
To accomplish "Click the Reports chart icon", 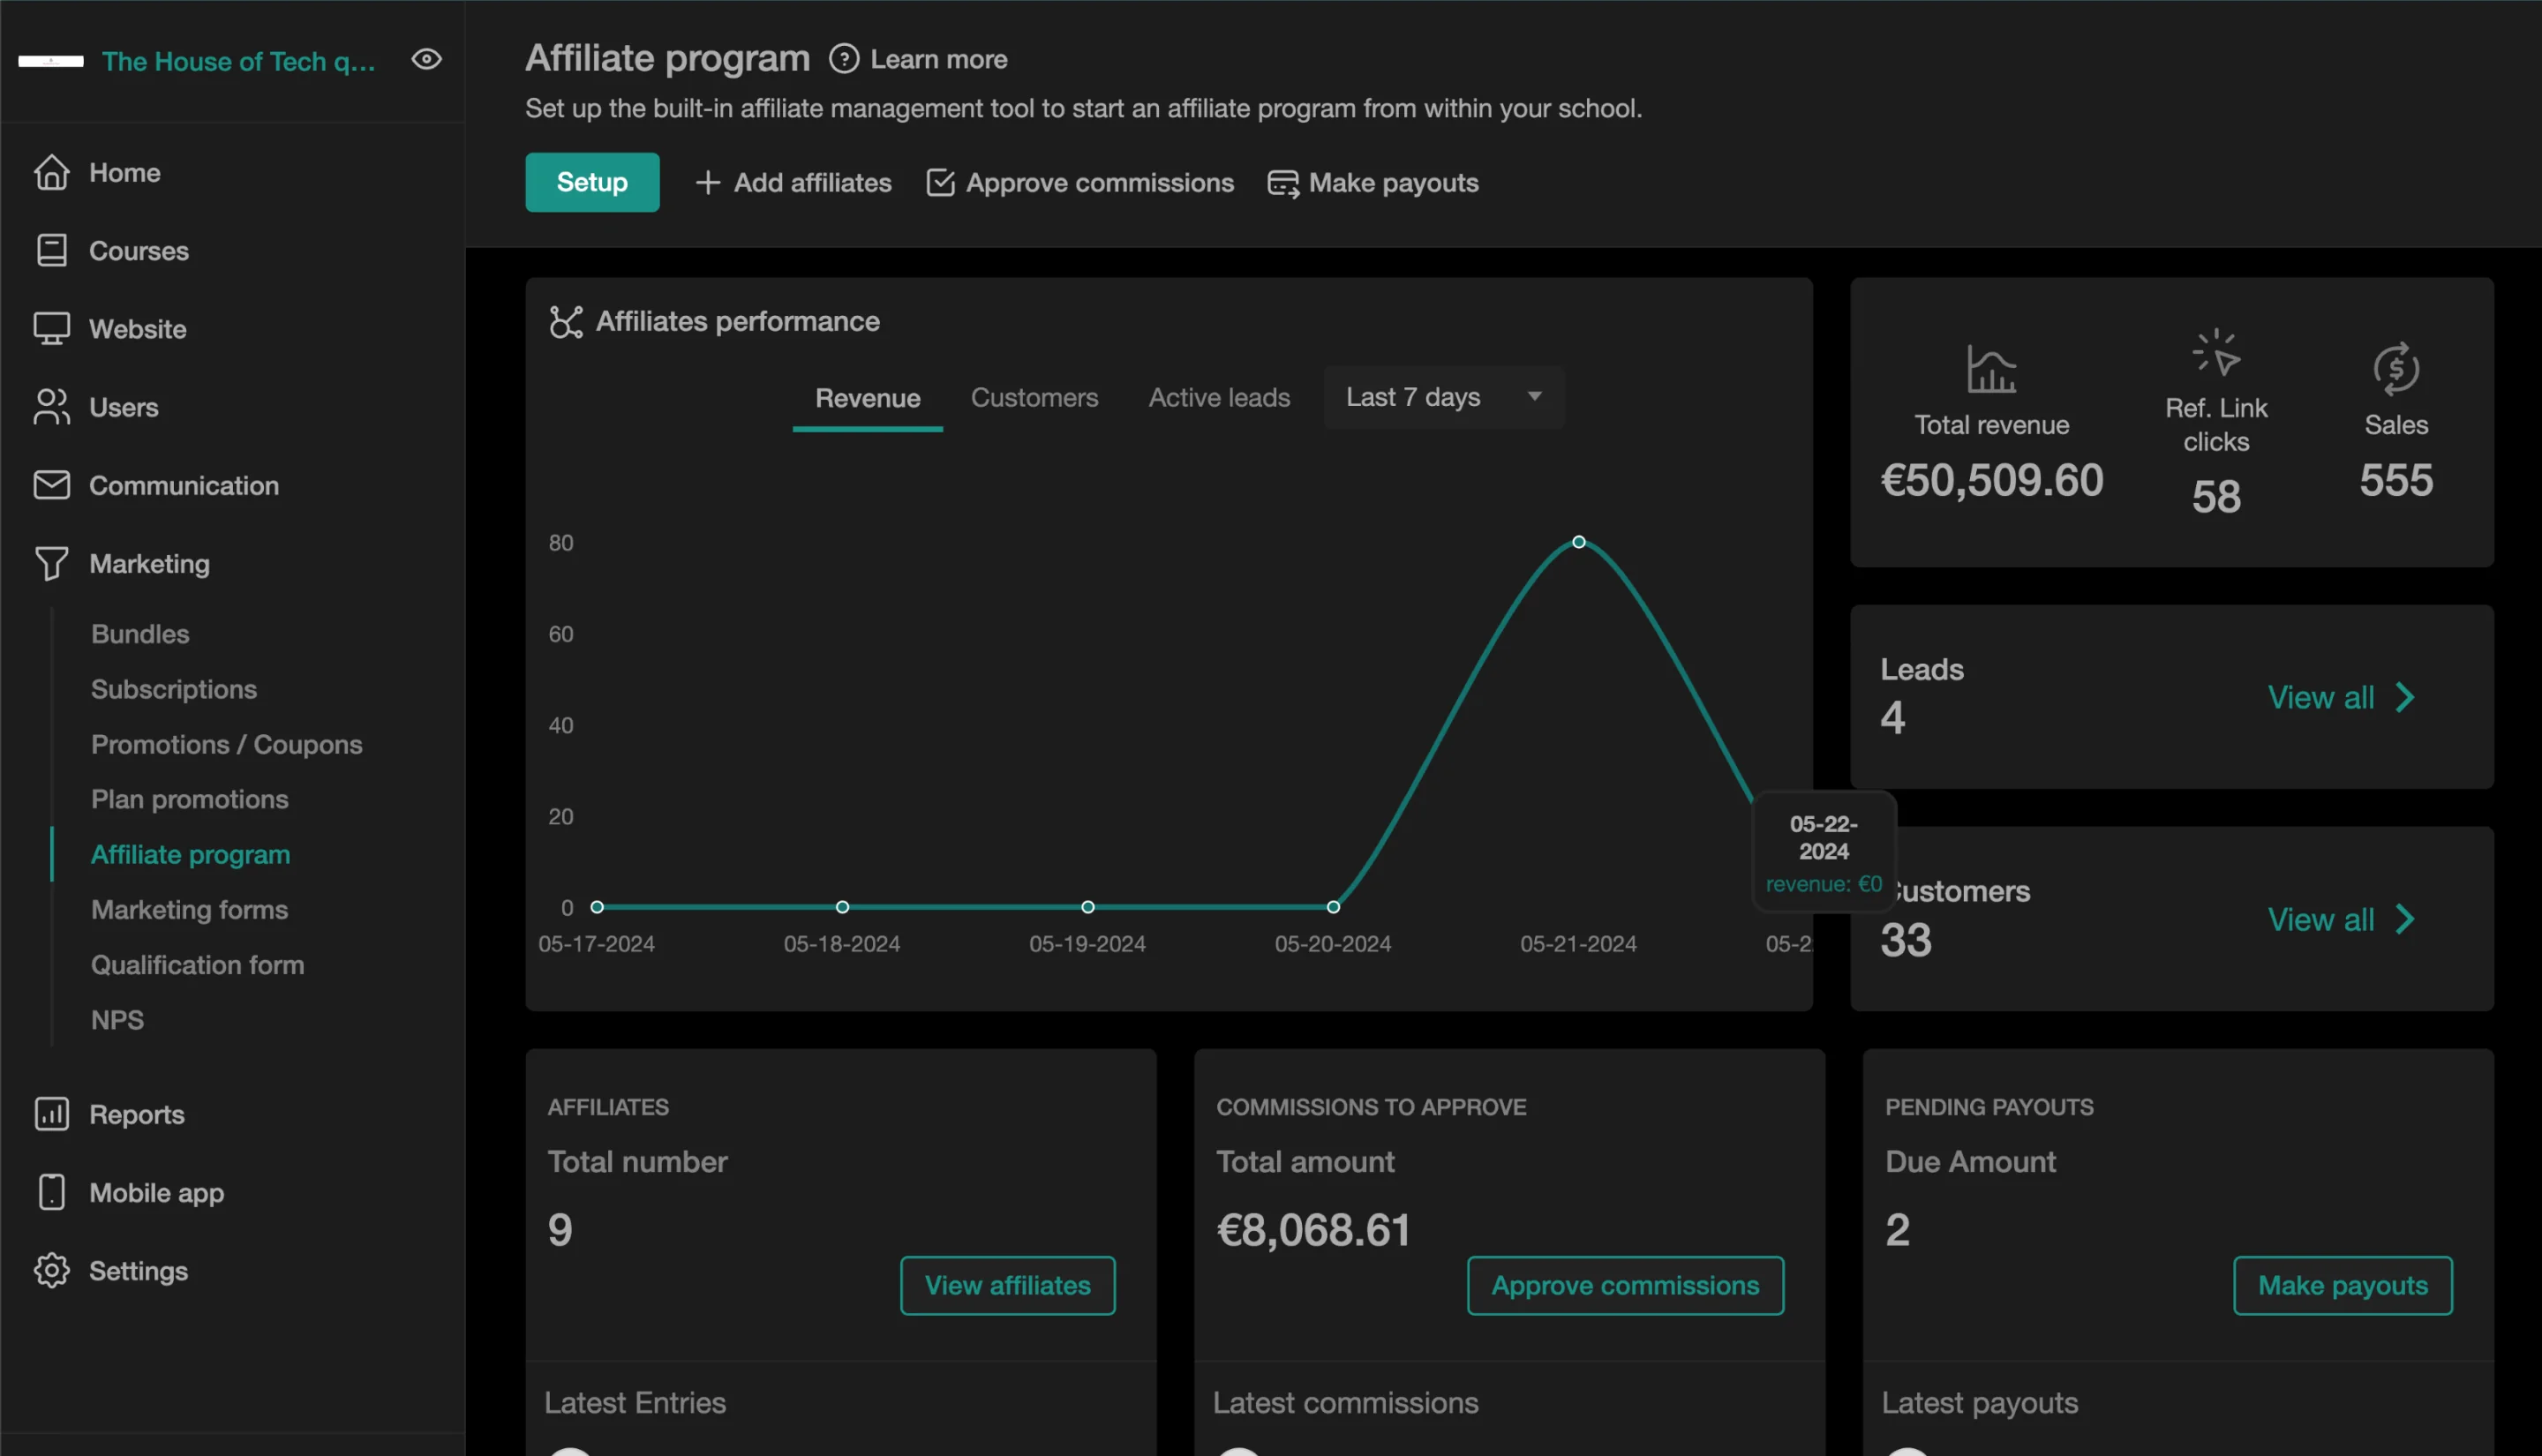I will click(51, 1113).
